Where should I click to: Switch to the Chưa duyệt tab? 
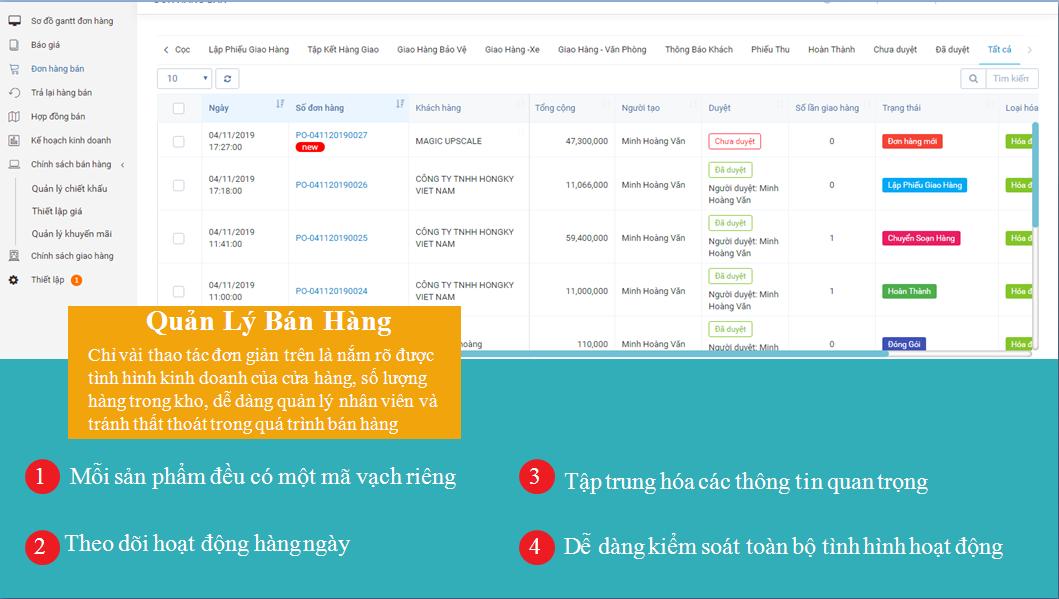(895, 50)
